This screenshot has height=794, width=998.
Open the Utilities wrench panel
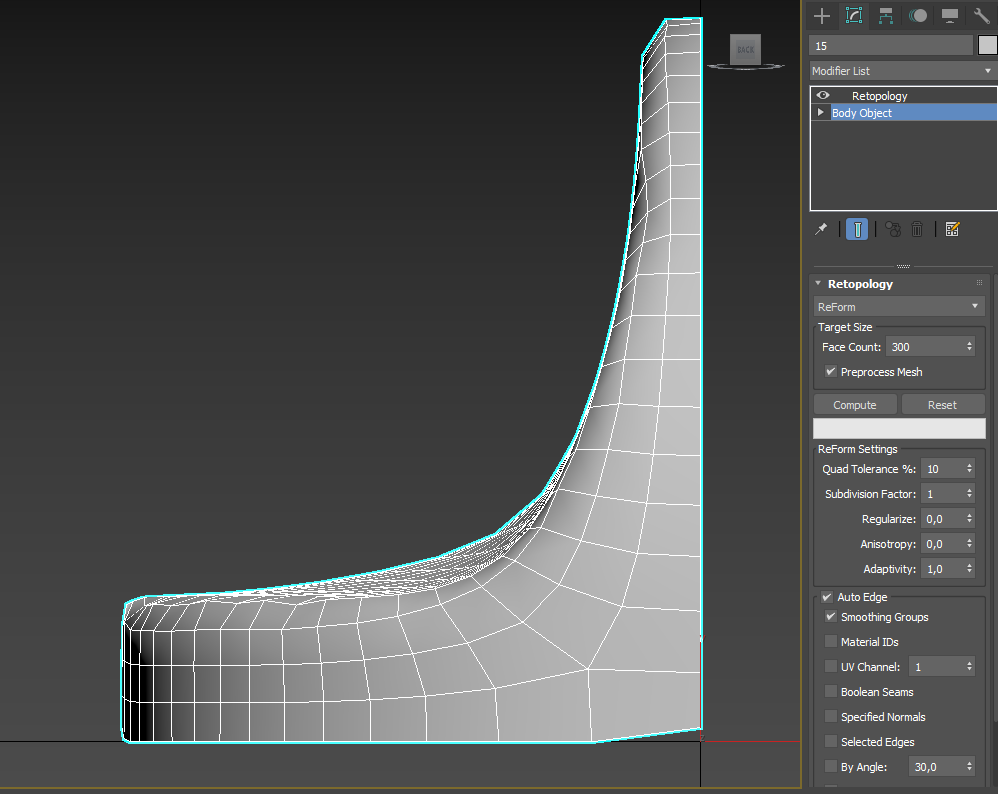(981, 16)
